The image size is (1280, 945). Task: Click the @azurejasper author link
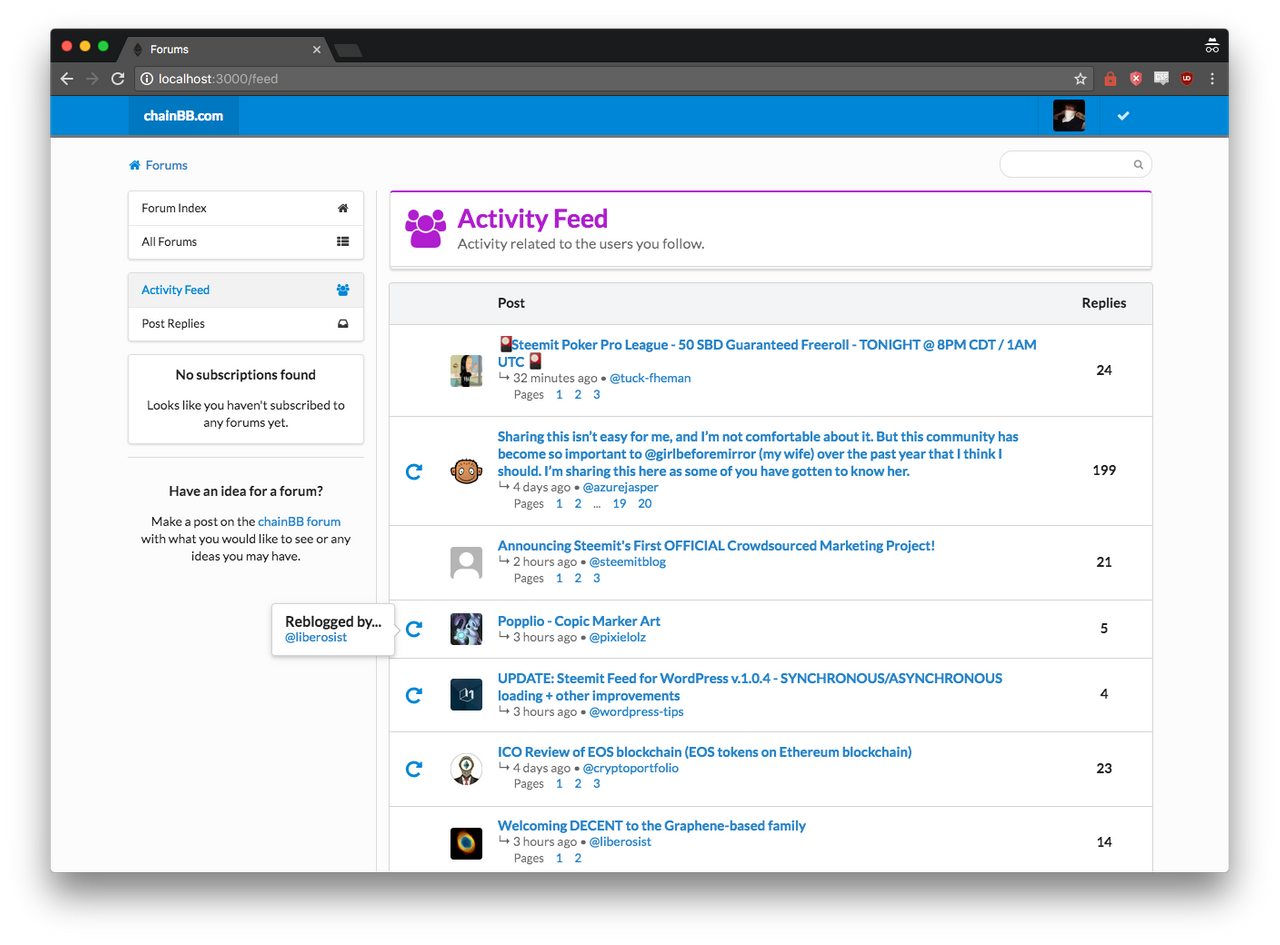(621, 488)
